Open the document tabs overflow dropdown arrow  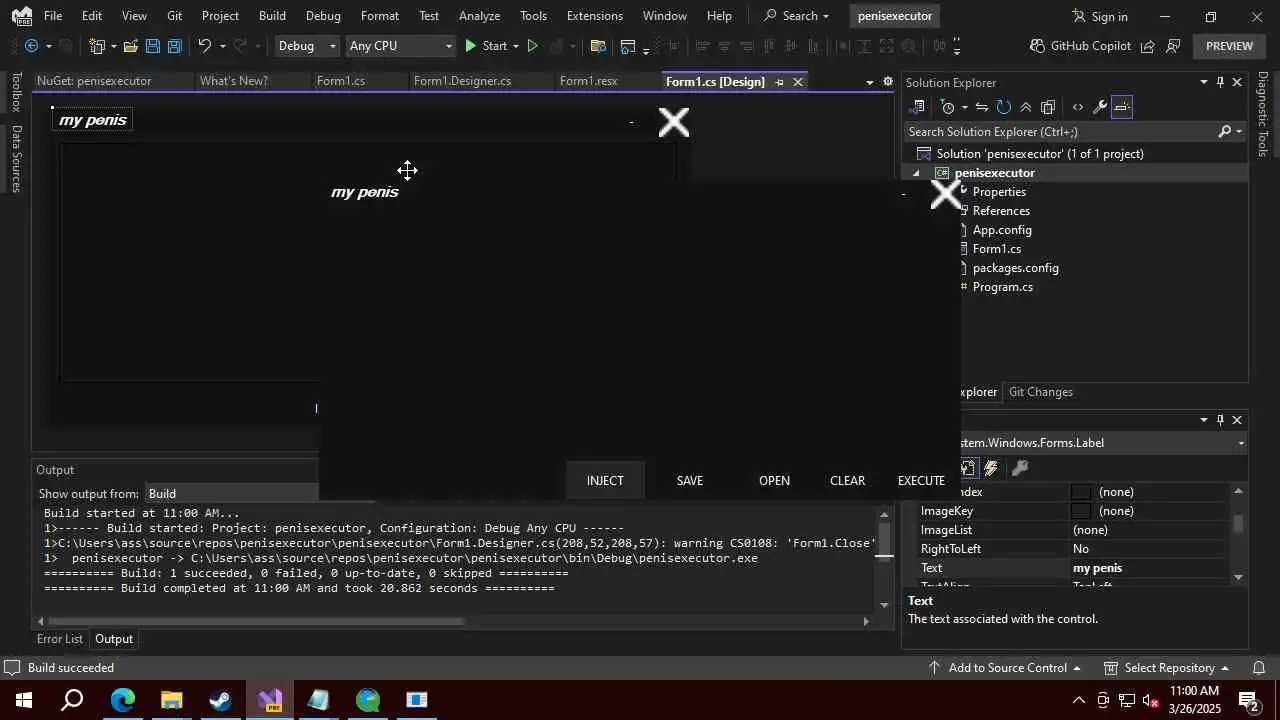point(869,82)
